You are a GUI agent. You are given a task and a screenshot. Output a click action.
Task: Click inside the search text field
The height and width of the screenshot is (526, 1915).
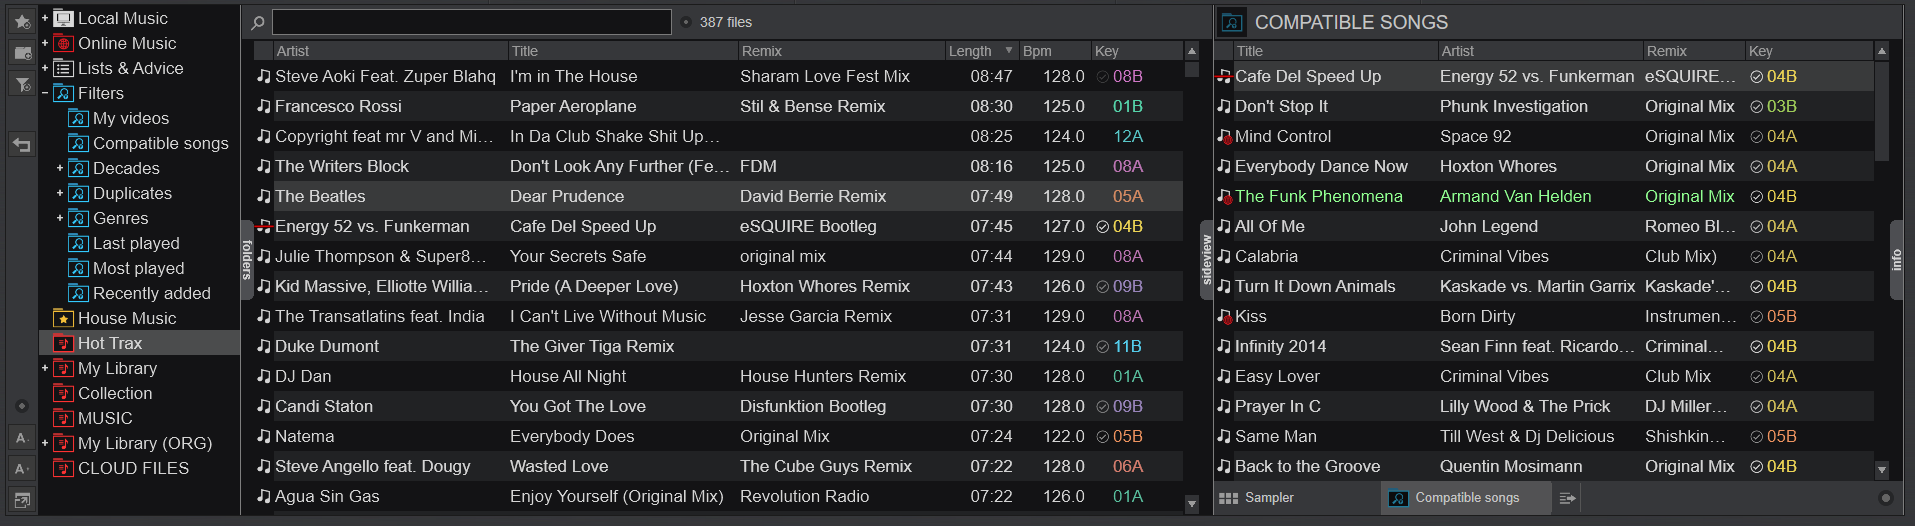pyautogui.click(x=471, y=22)
